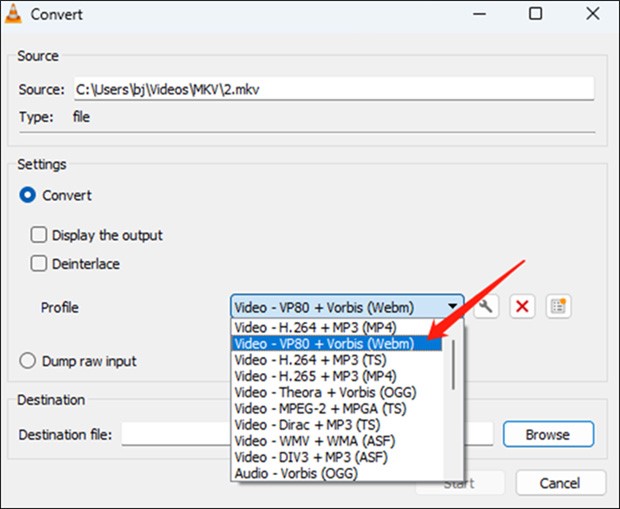This screenshot has width=620, height=509.
Task: Click the Source path input field
Action: click(334, 89)
